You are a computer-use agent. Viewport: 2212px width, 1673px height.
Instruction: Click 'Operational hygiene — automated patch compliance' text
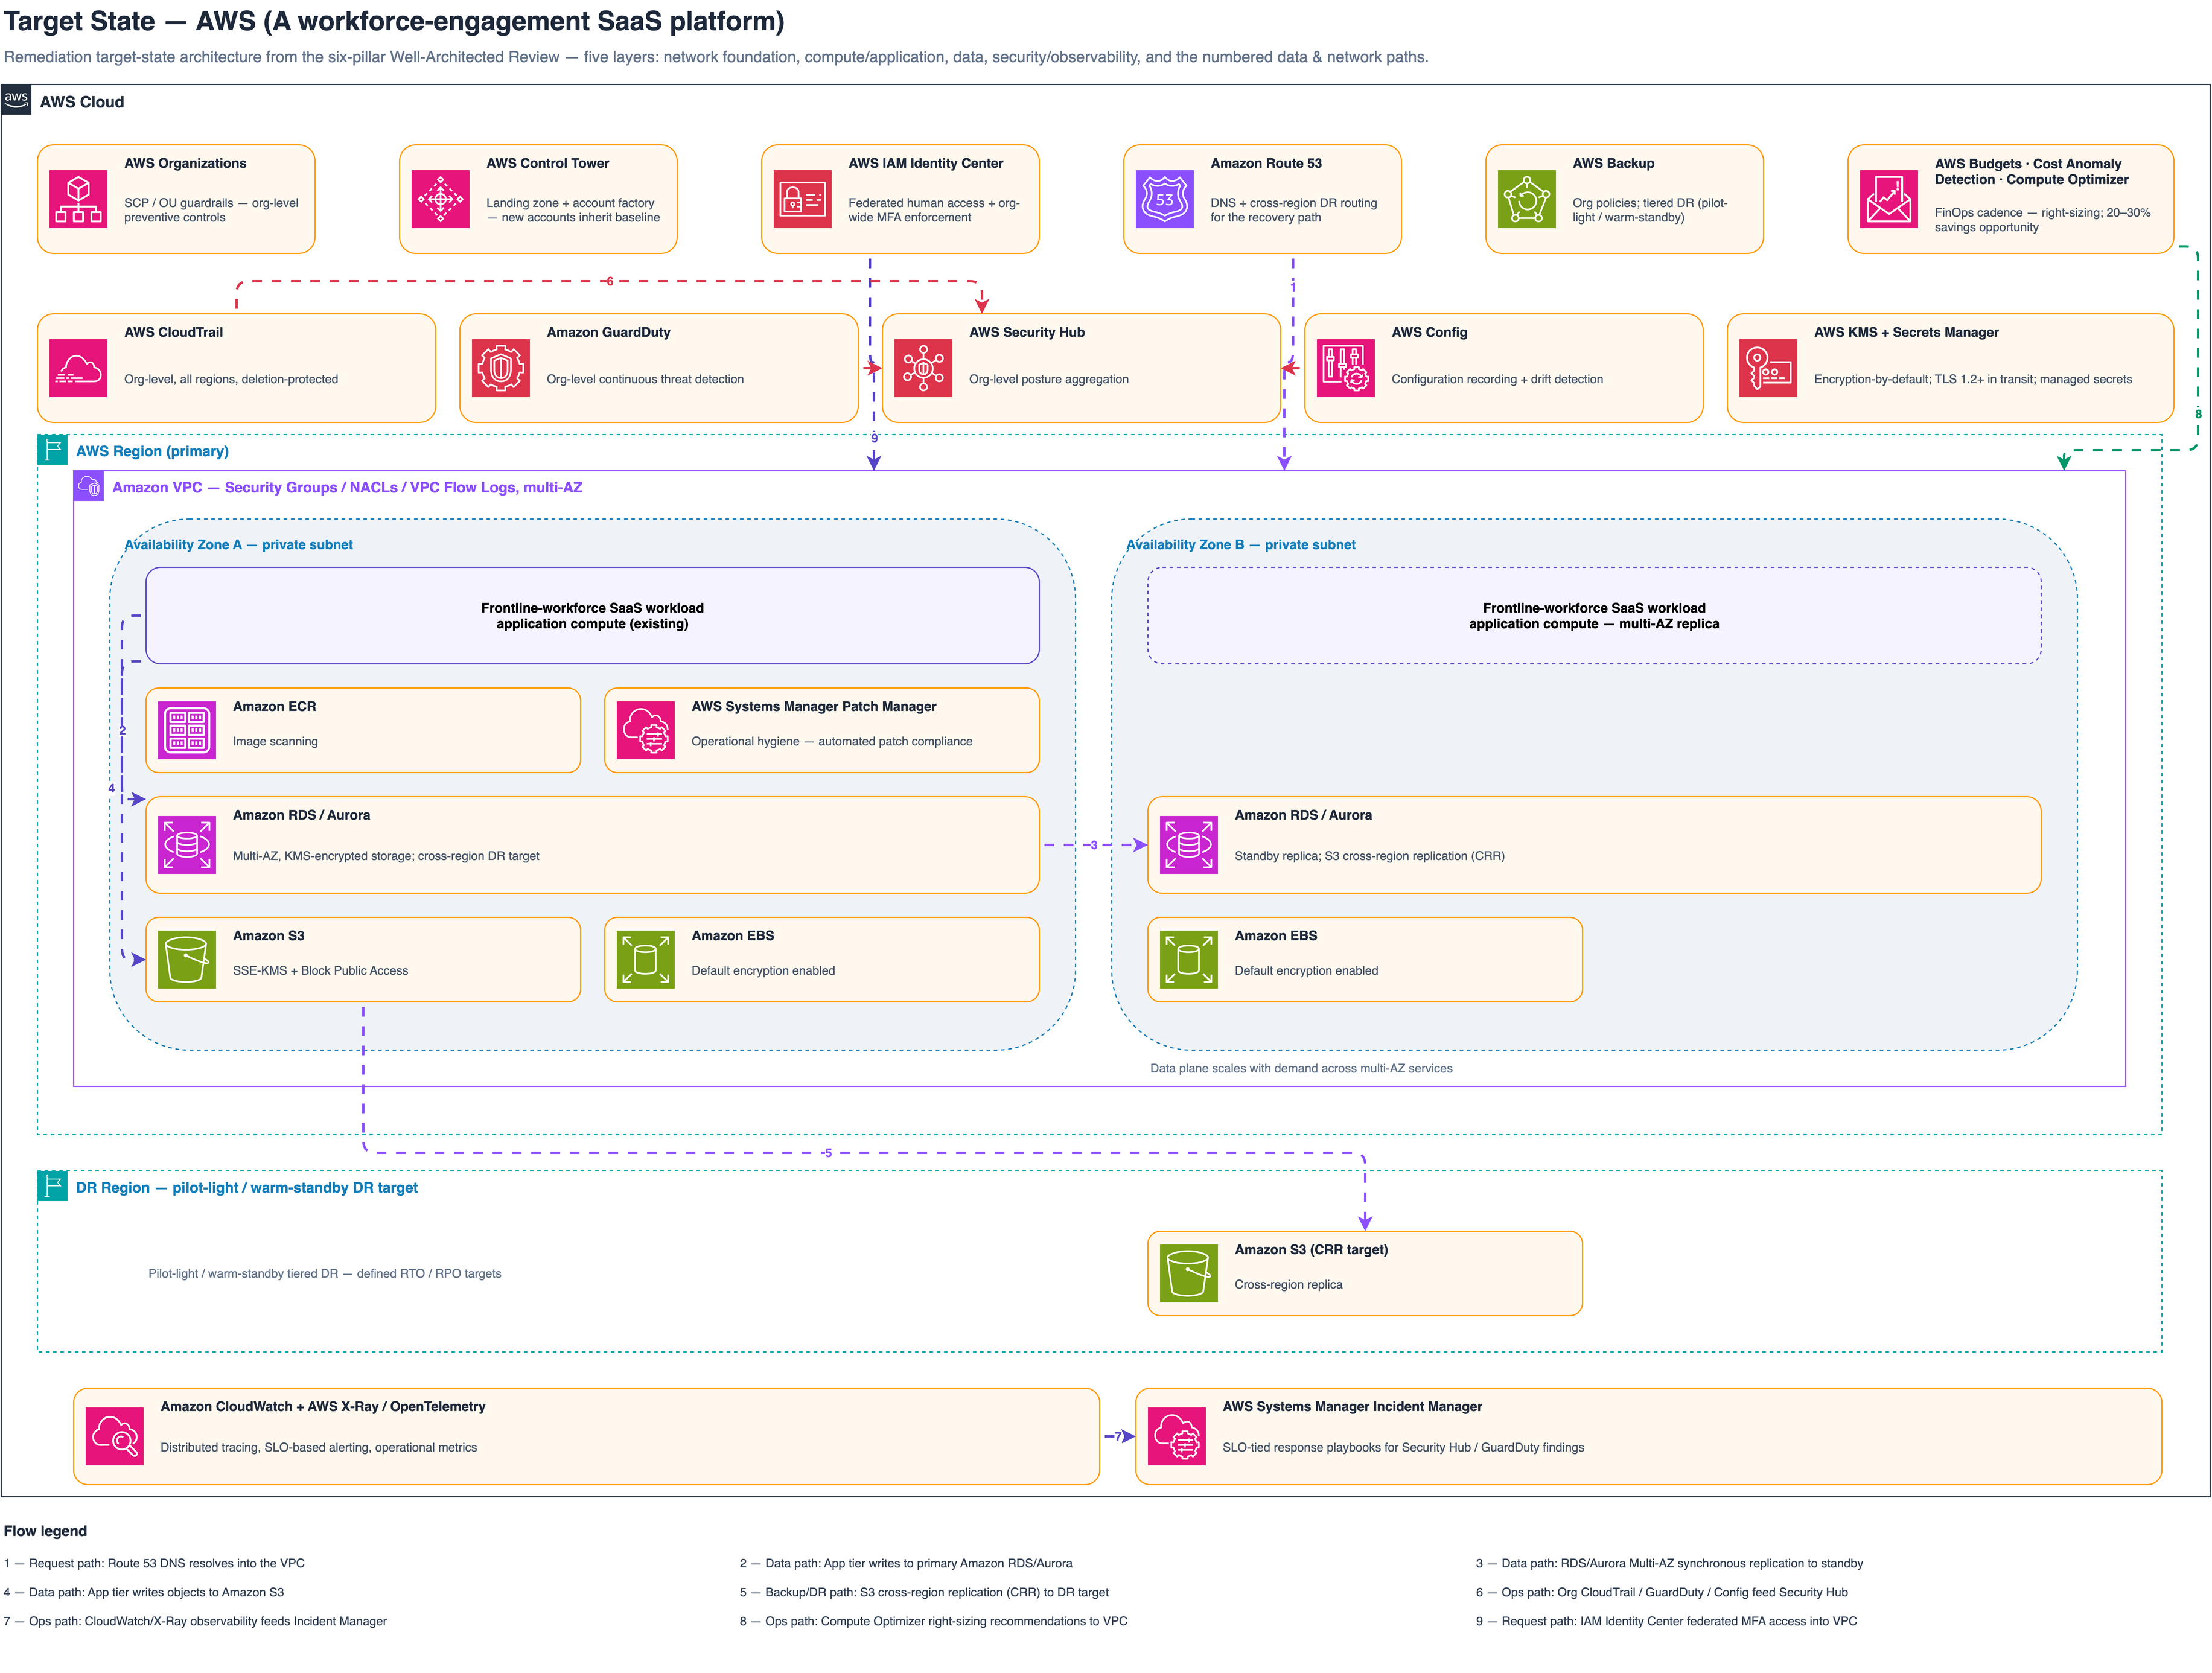click(x=832, y=741)
